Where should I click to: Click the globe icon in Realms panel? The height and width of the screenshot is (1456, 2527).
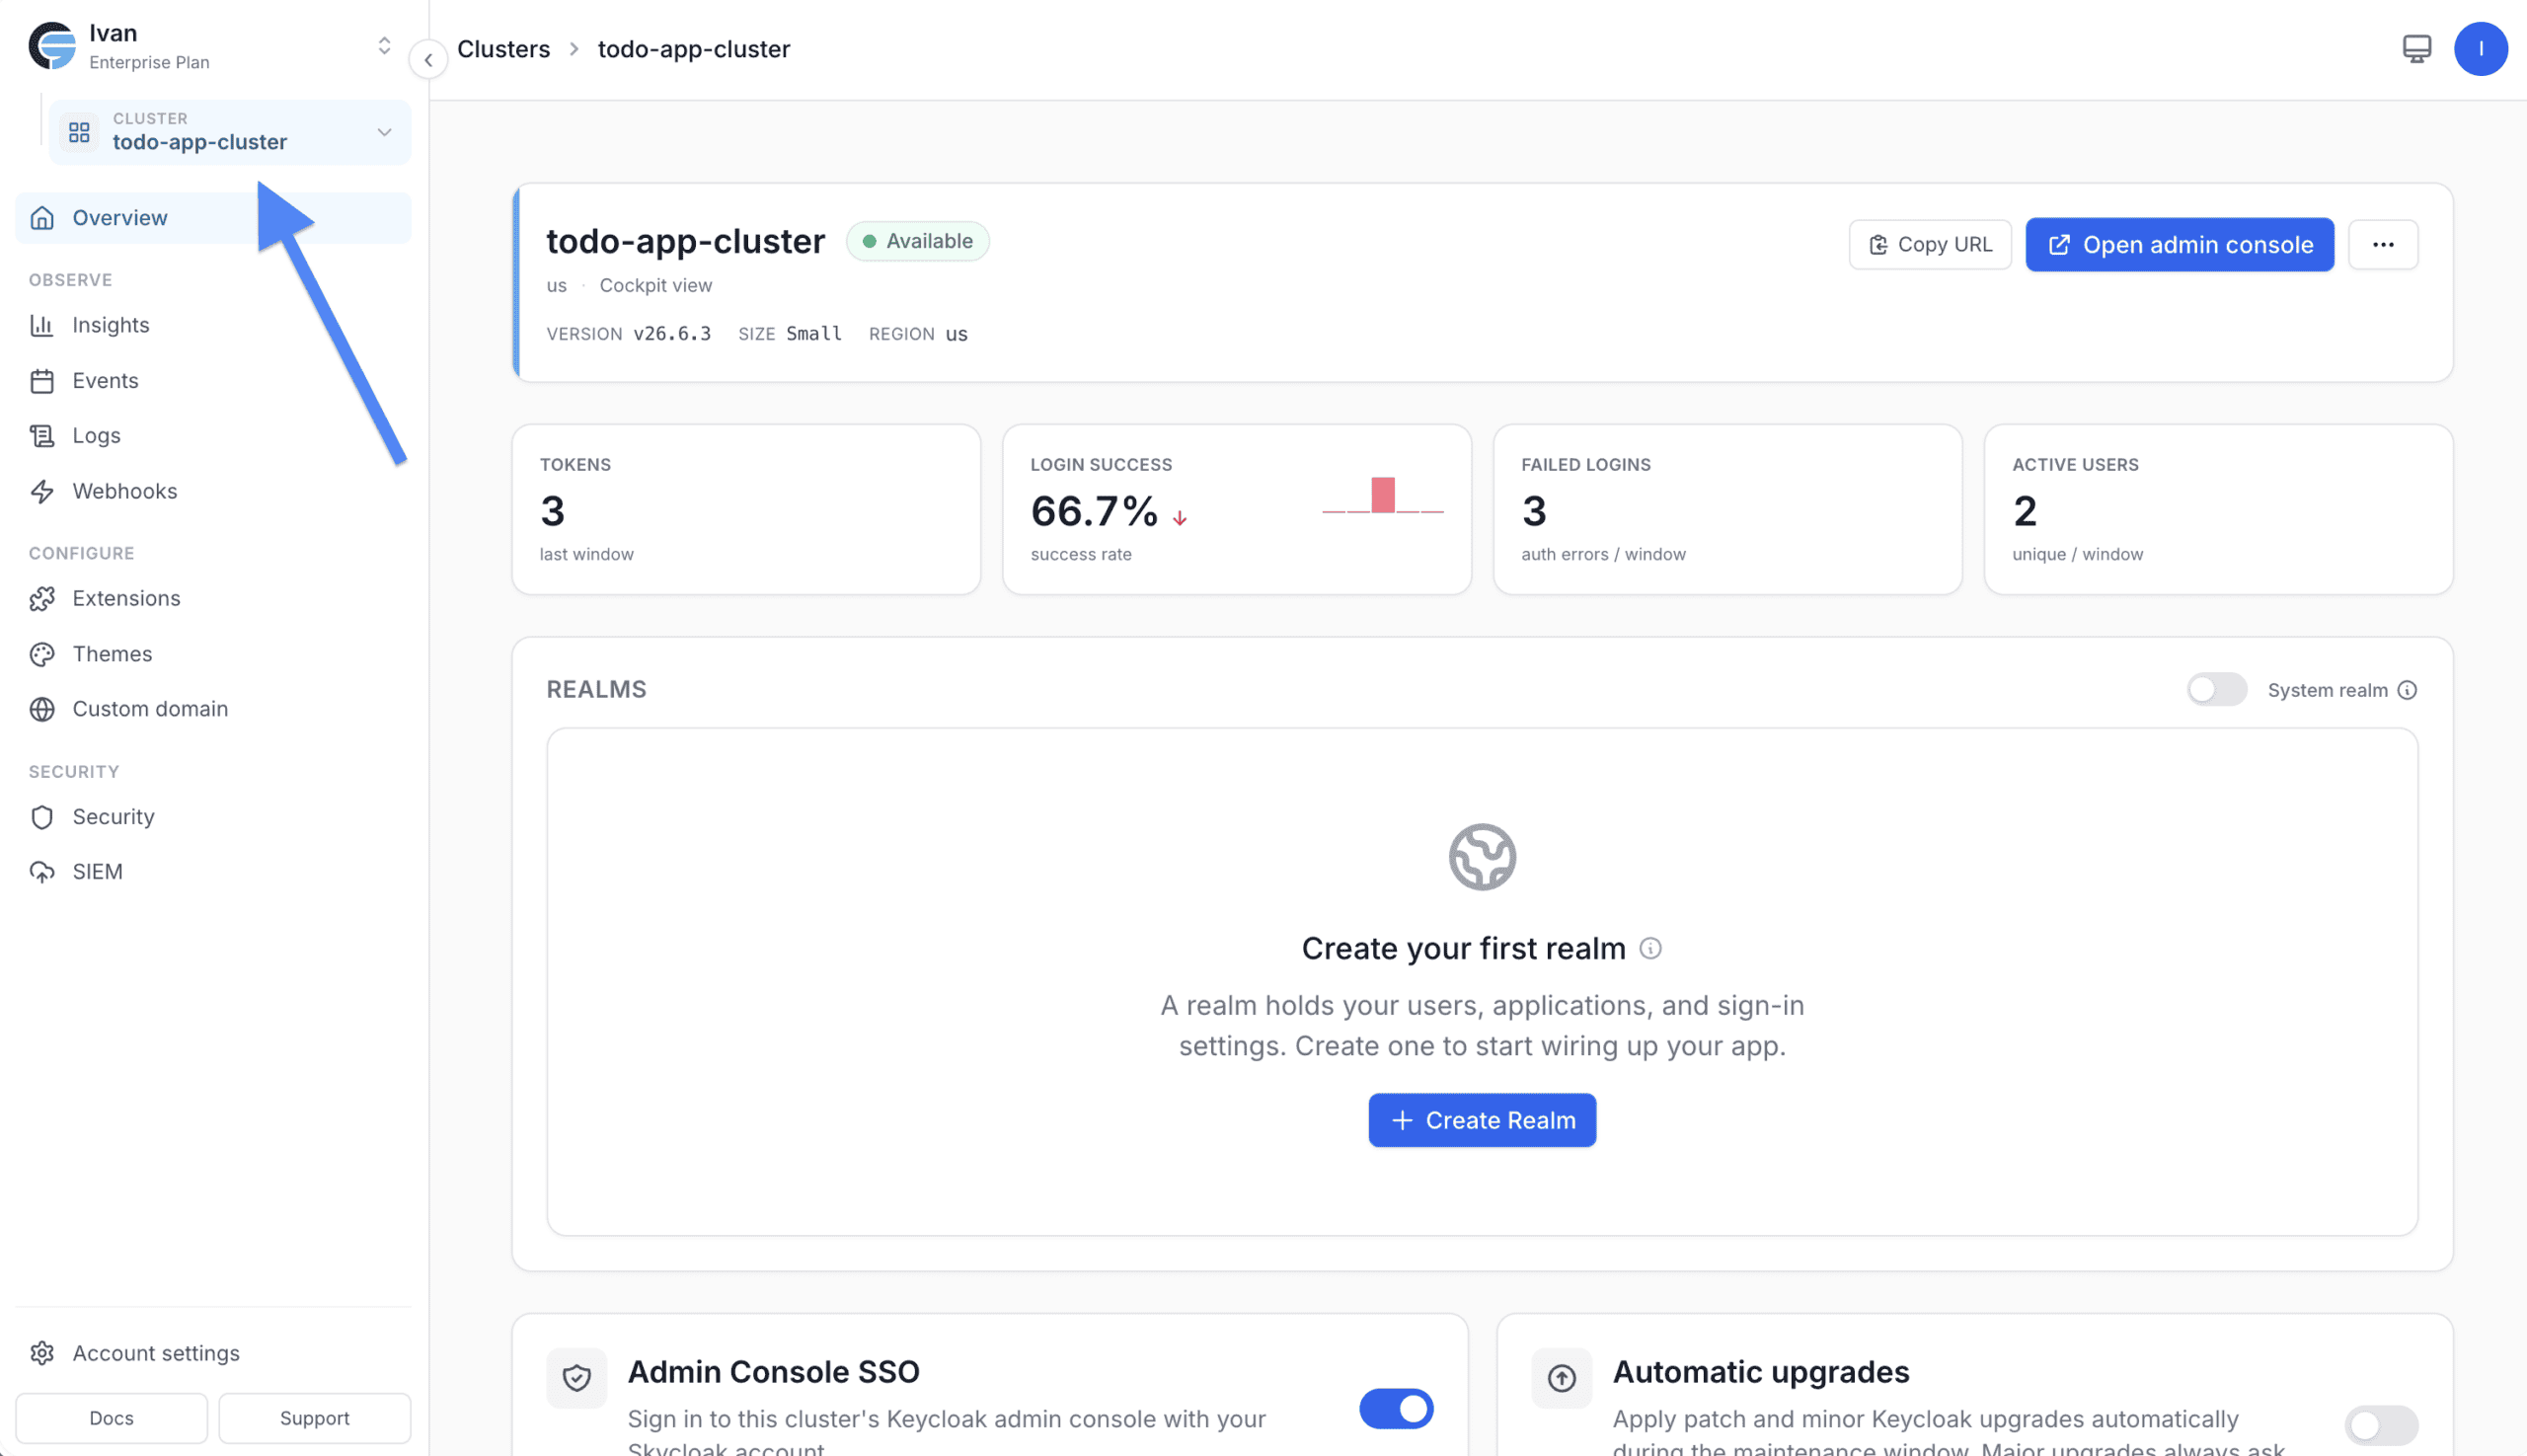coord(1481,857)
